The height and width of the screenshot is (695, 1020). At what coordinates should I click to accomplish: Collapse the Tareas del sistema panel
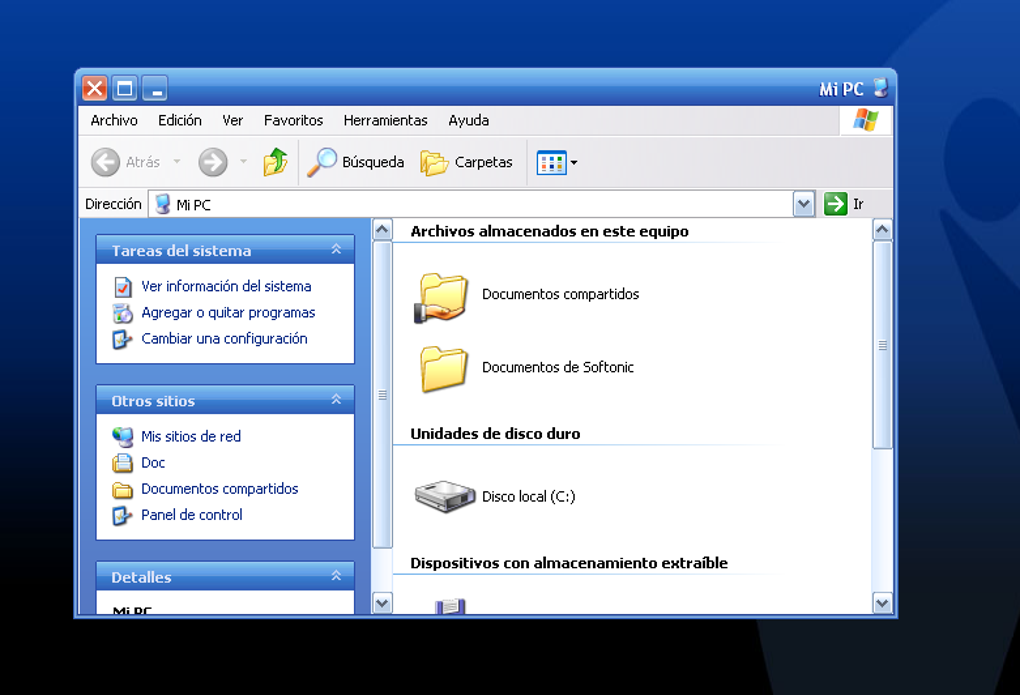[336, 249]
